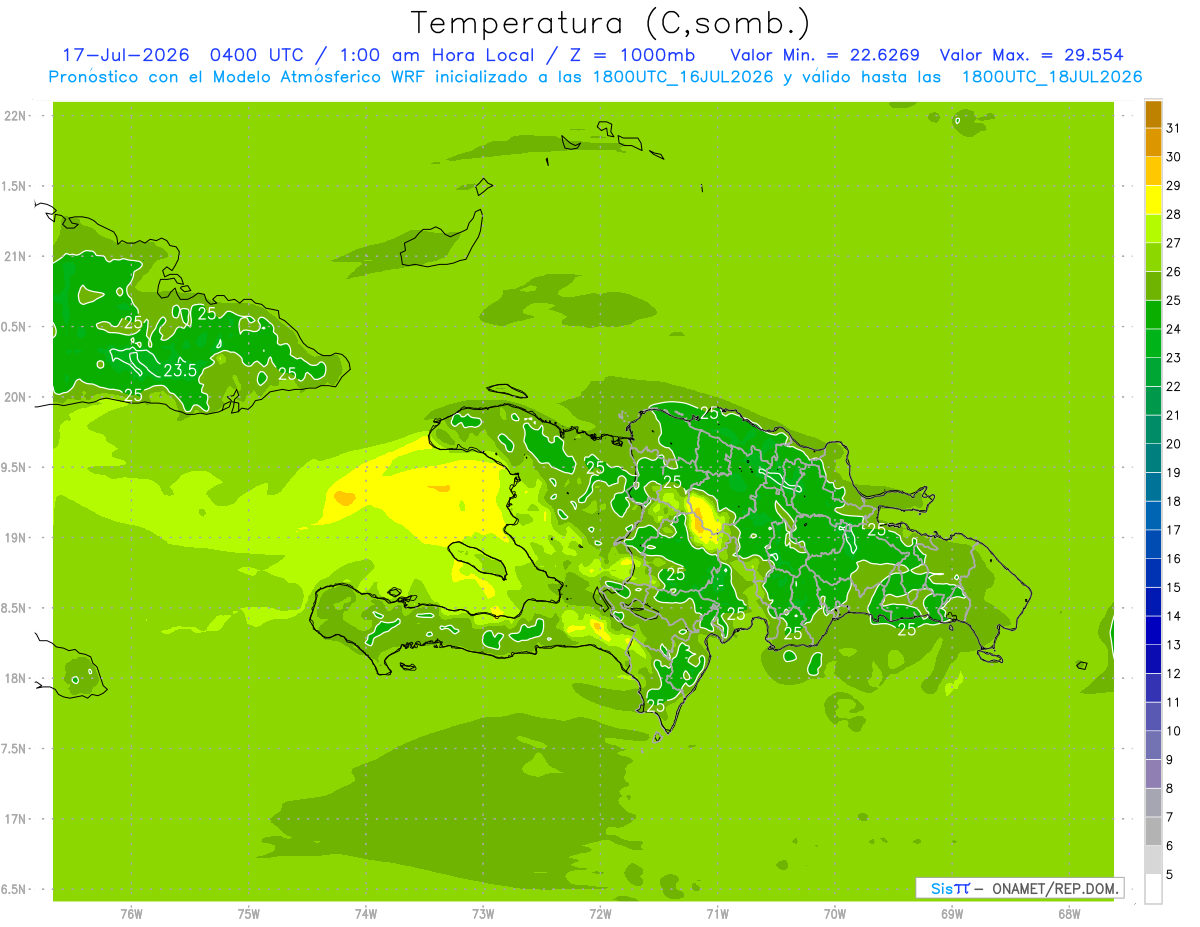Click latitude label "21N"
This screenshot has height=927, width=1200.
coord(13,256)
